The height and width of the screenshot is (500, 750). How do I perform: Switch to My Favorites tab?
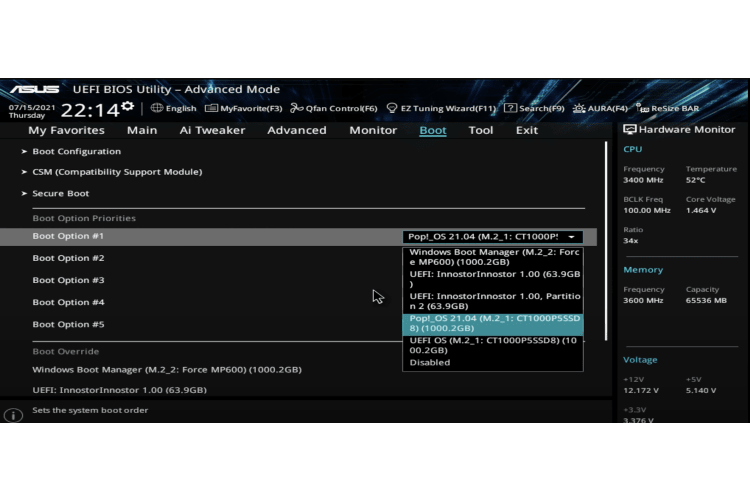pos(66,130)
